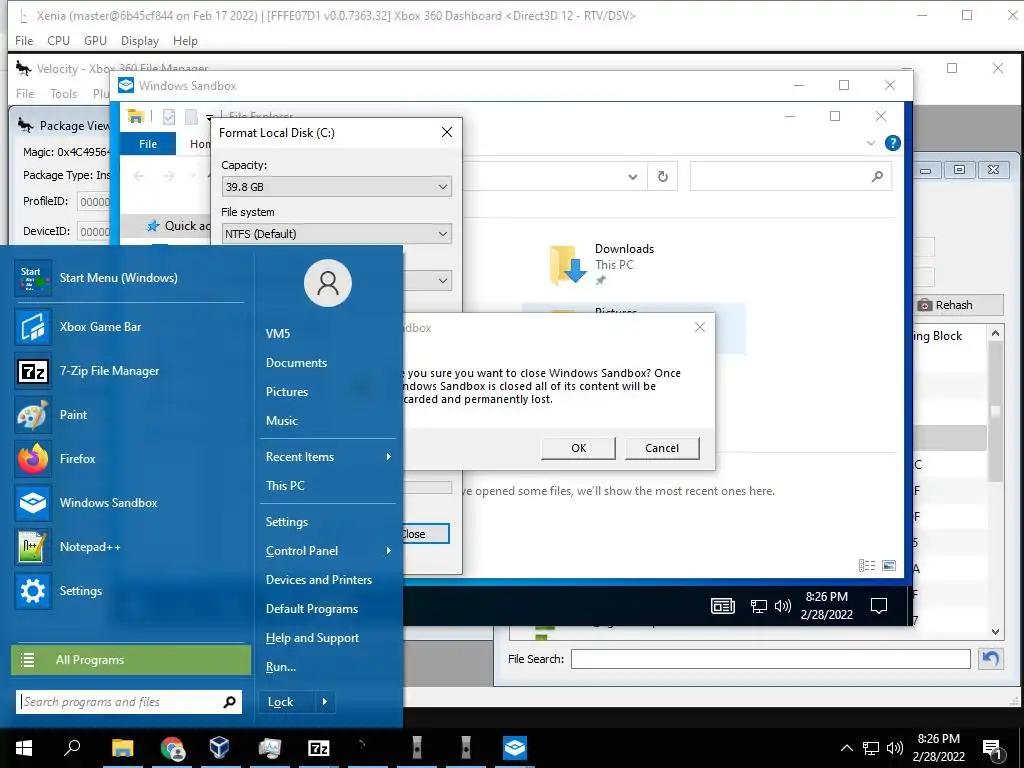Open Settings in start menu right column
Image resolution: width=1024 pixels, height=768 pixels.
(287, 521)
